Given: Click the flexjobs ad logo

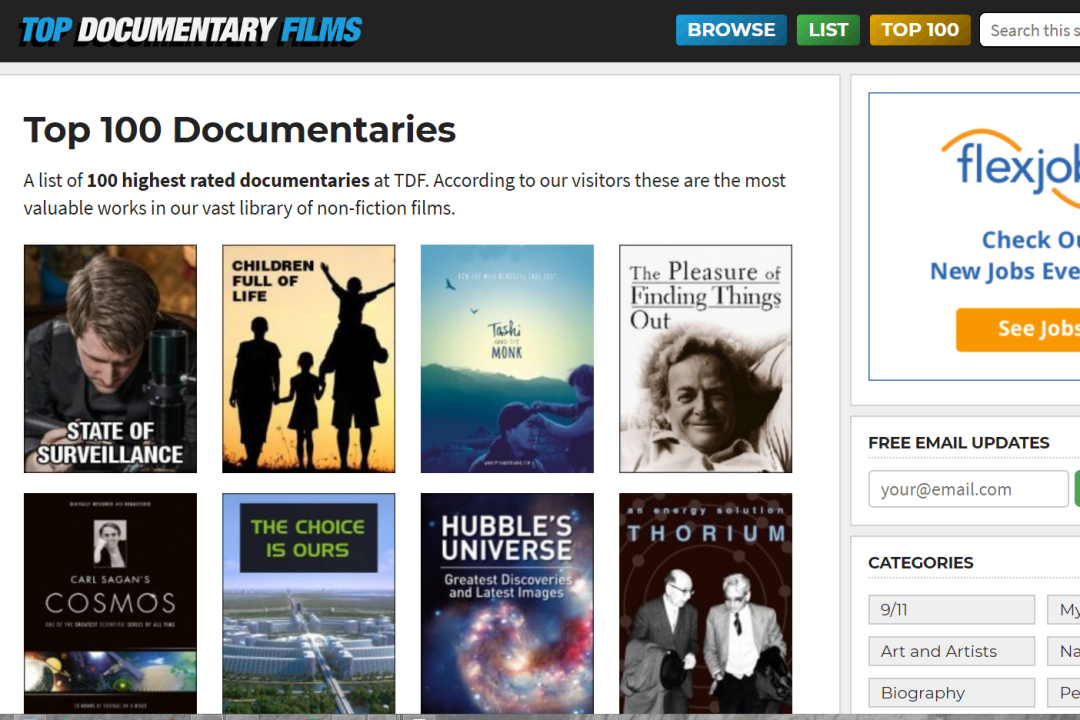Looking at the screenshot, I should pyautogui.click(x=1011, y=167).
